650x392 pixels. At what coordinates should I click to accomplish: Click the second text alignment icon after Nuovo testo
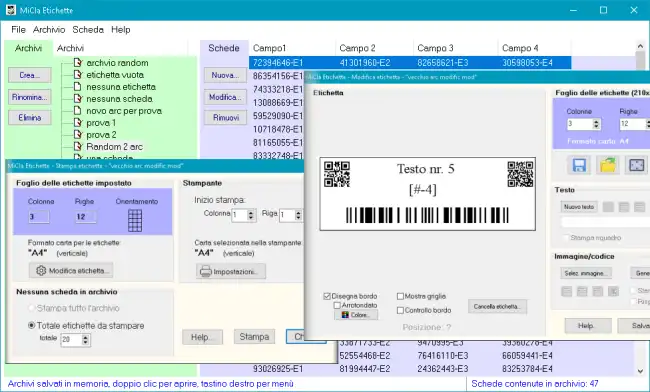coord(624,207)
